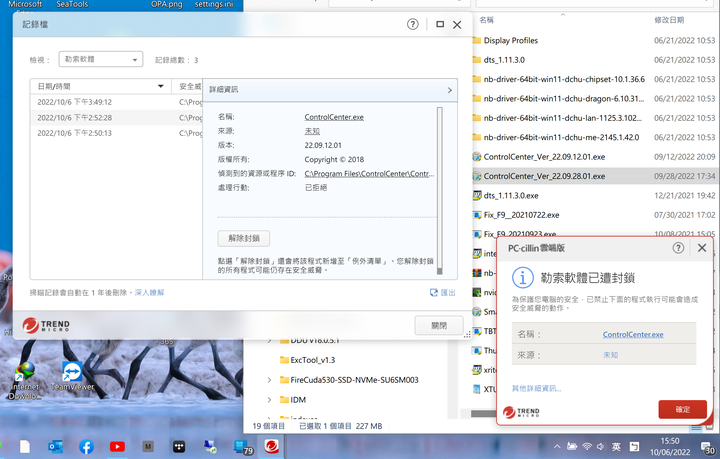Dismiss the PC-cillin popup with X

[702, 248]
